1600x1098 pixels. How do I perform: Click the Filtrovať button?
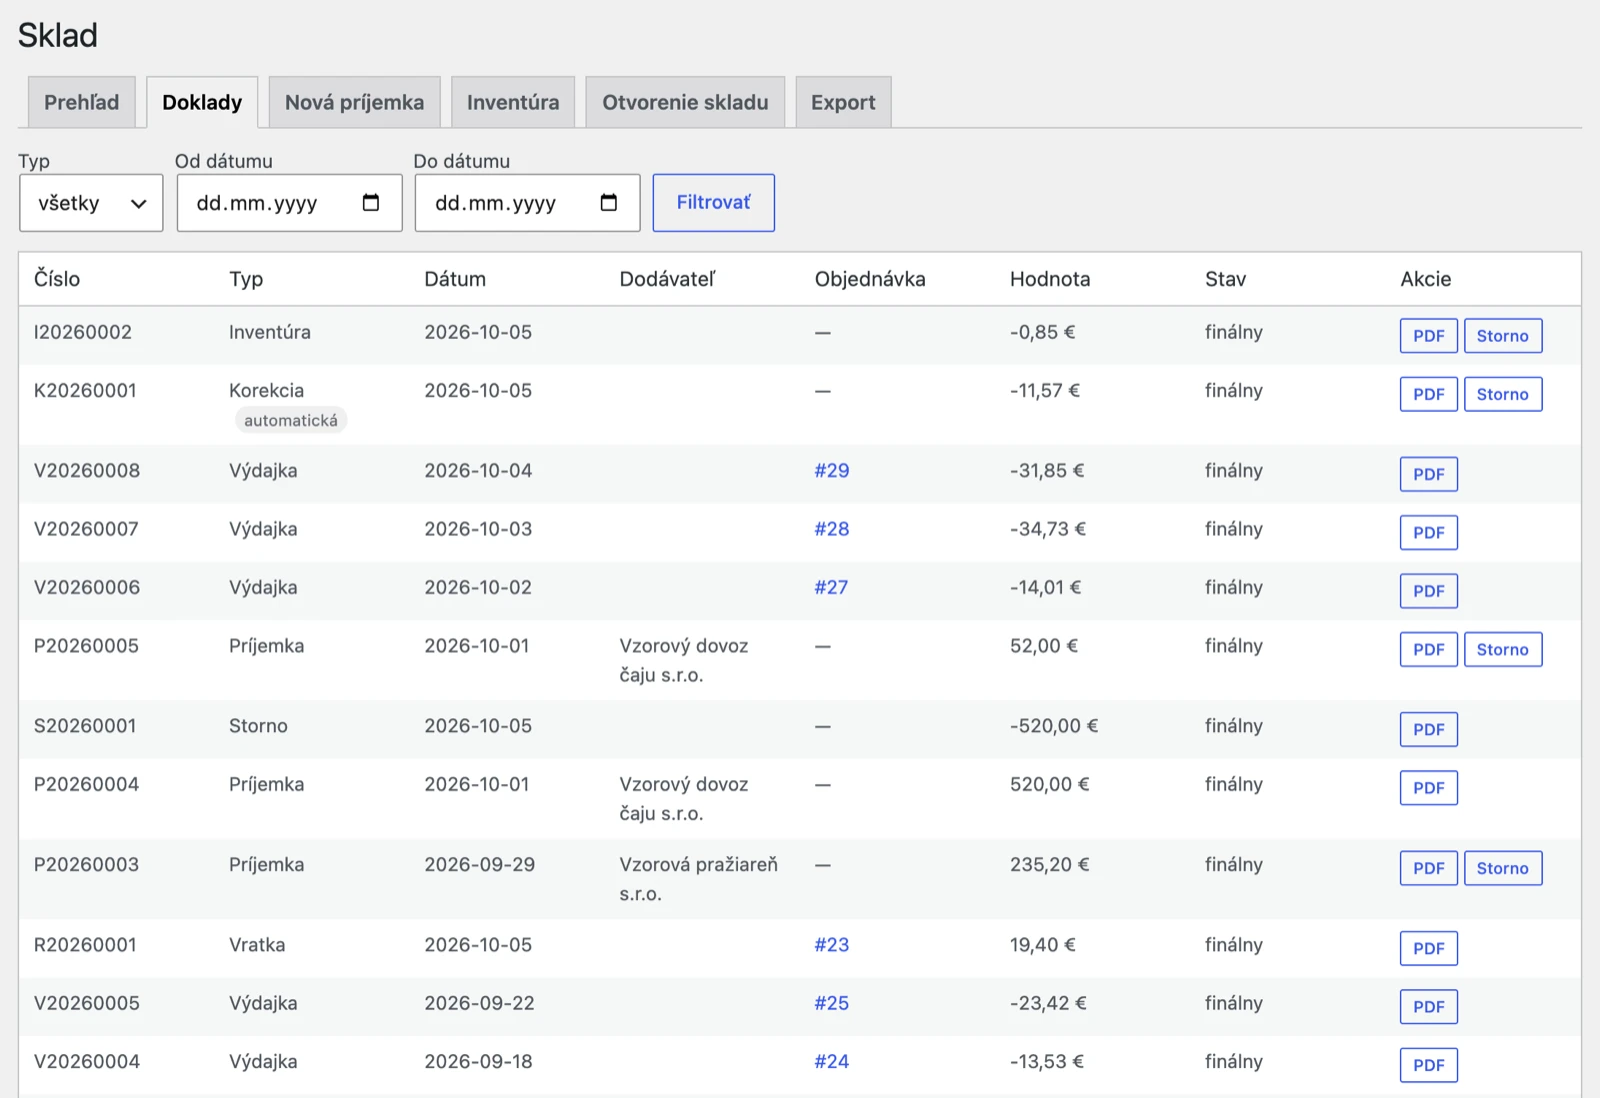click(714, 203)
